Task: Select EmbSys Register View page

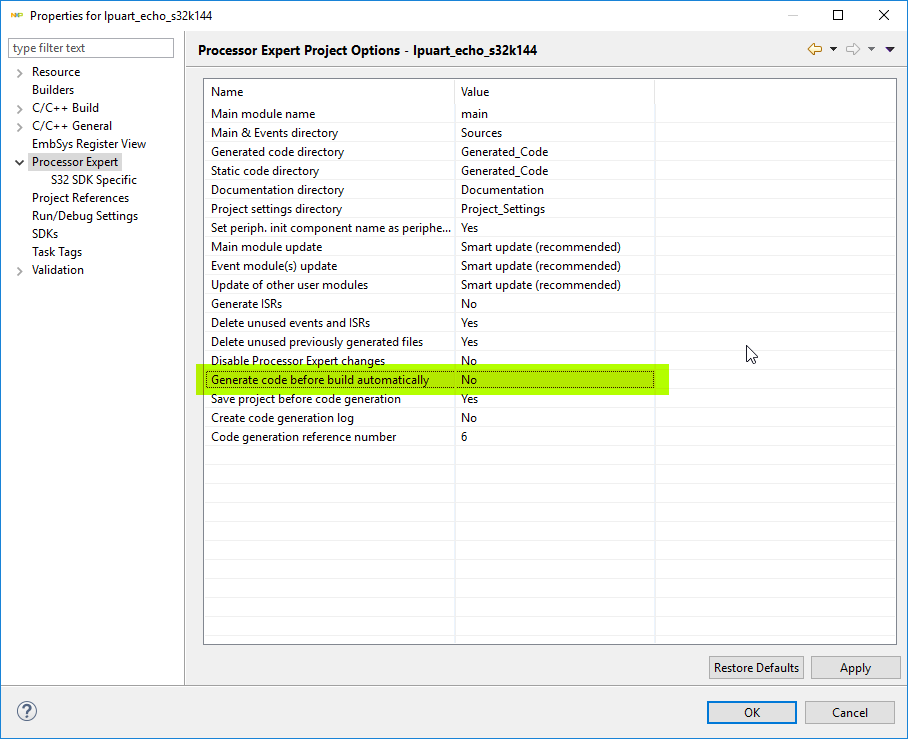Action: pos(89,144)
